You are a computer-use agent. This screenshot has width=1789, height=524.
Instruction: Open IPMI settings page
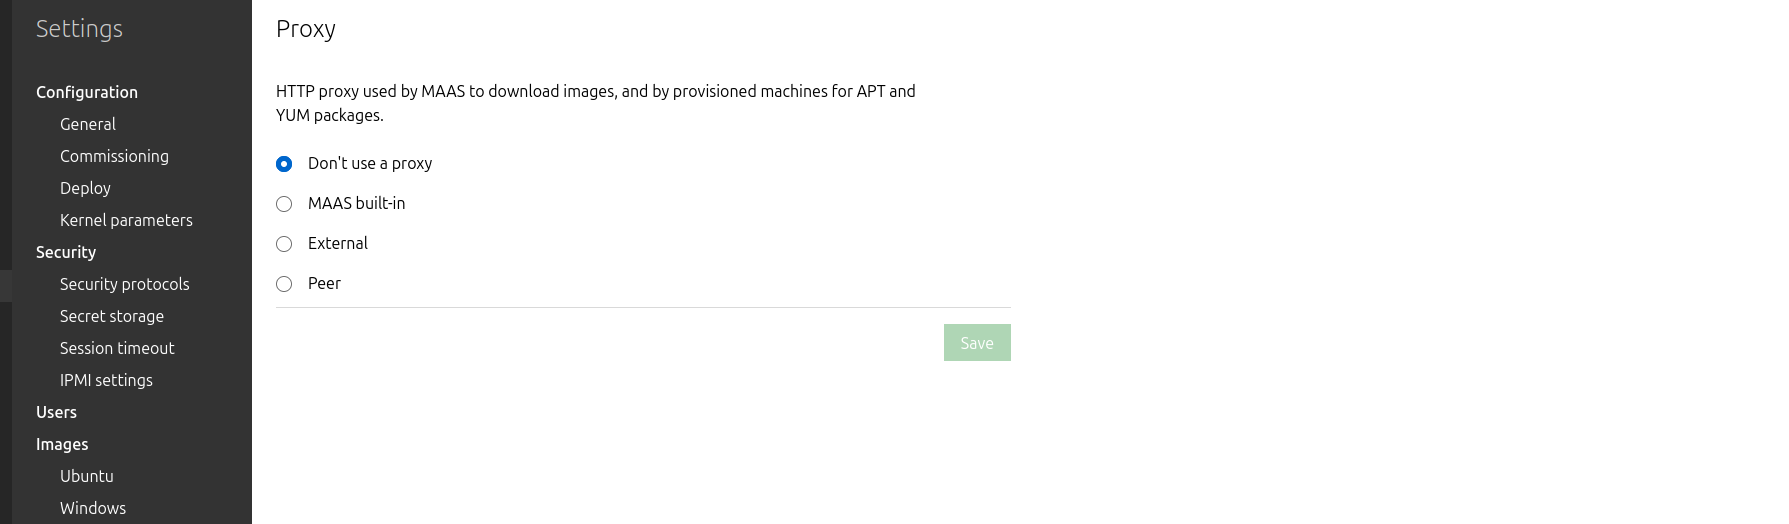[106, 380]
